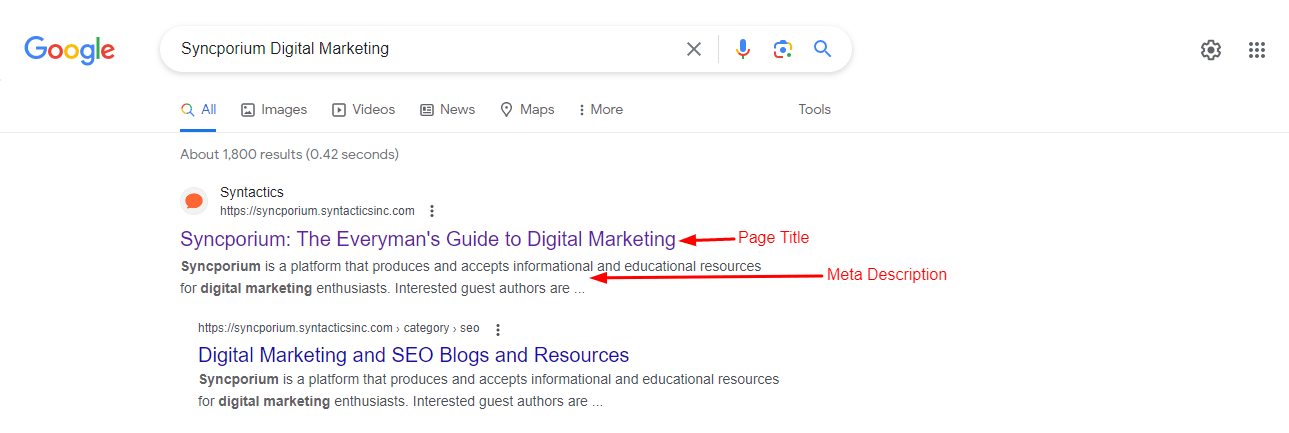
Task: Open settings gear icon
Action: click(x=1210, y=50)
